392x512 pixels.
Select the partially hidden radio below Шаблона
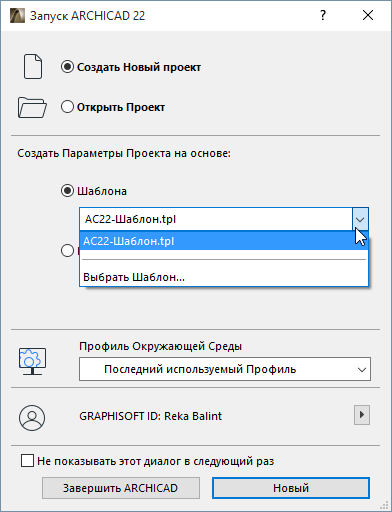coord(67,251)
